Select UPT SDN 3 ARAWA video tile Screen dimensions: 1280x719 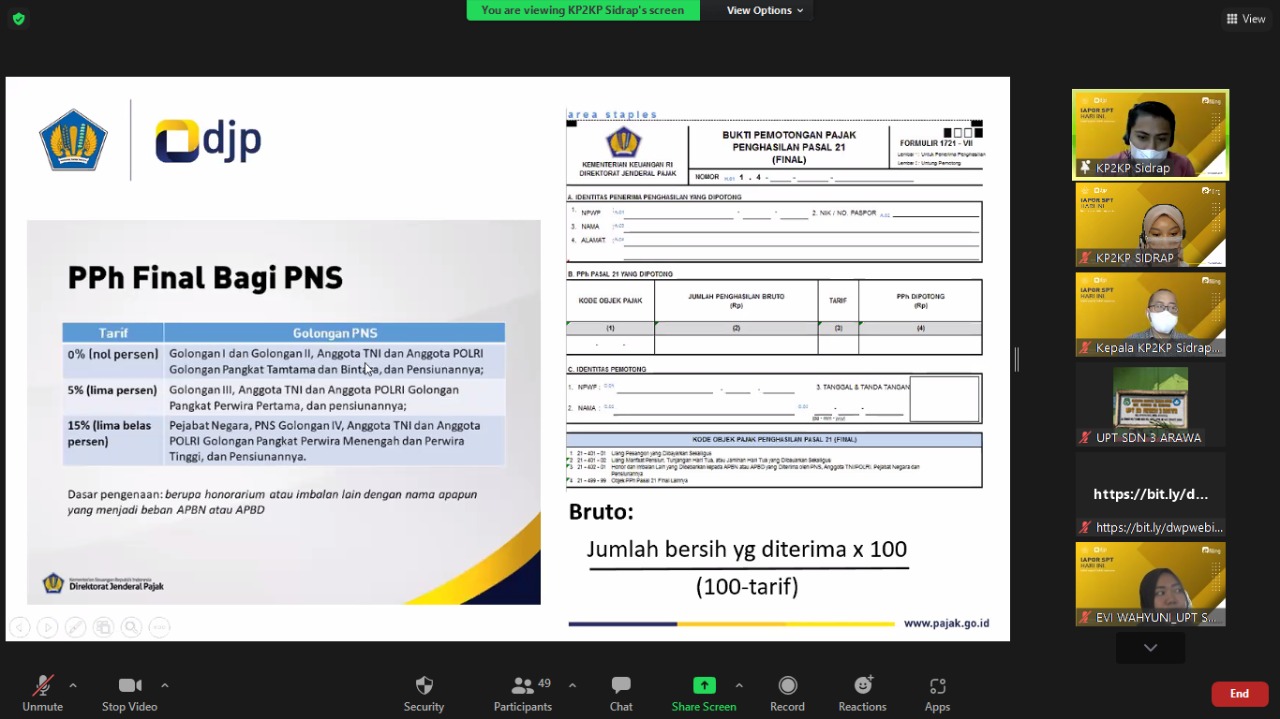pyautogui.click(x=1150, y=405)
